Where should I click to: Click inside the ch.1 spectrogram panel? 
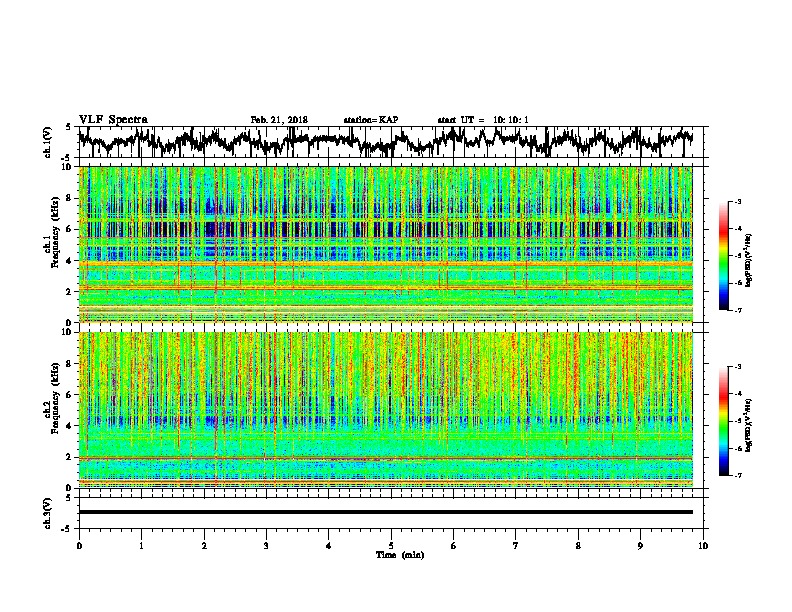click(386, 244)
